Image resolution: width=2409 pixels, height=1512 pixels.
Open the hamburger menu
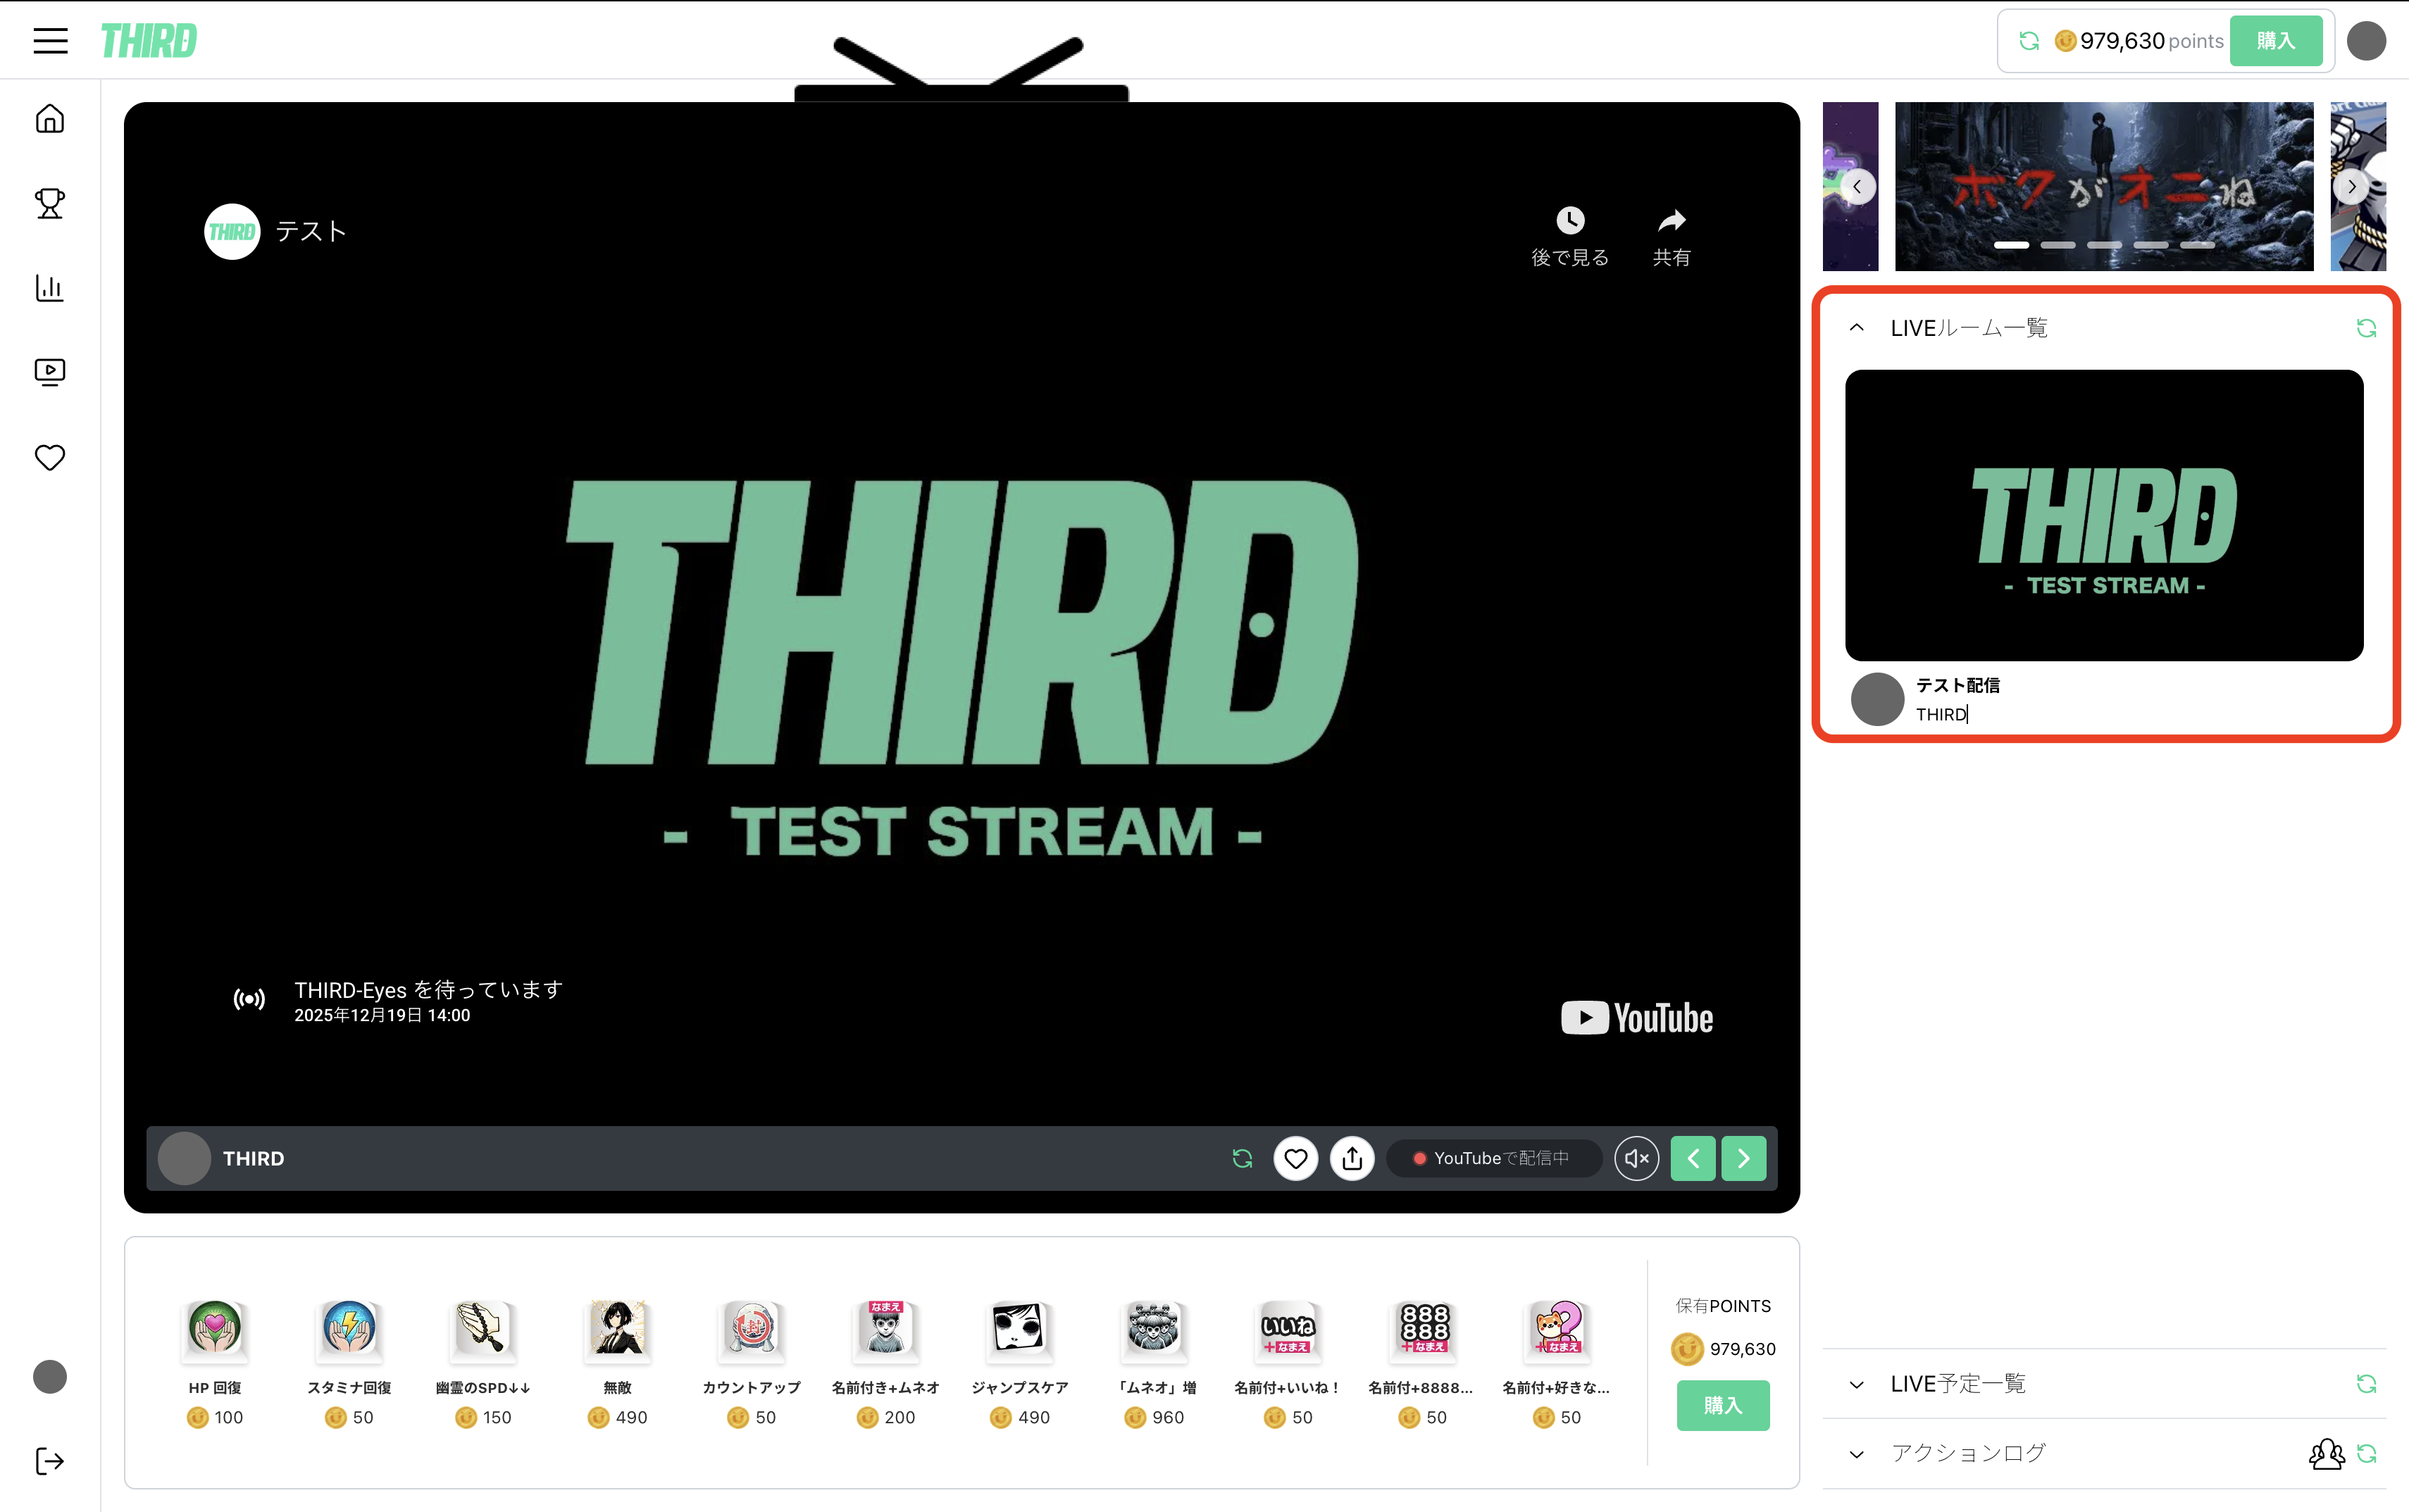click(x=50, y=41)
